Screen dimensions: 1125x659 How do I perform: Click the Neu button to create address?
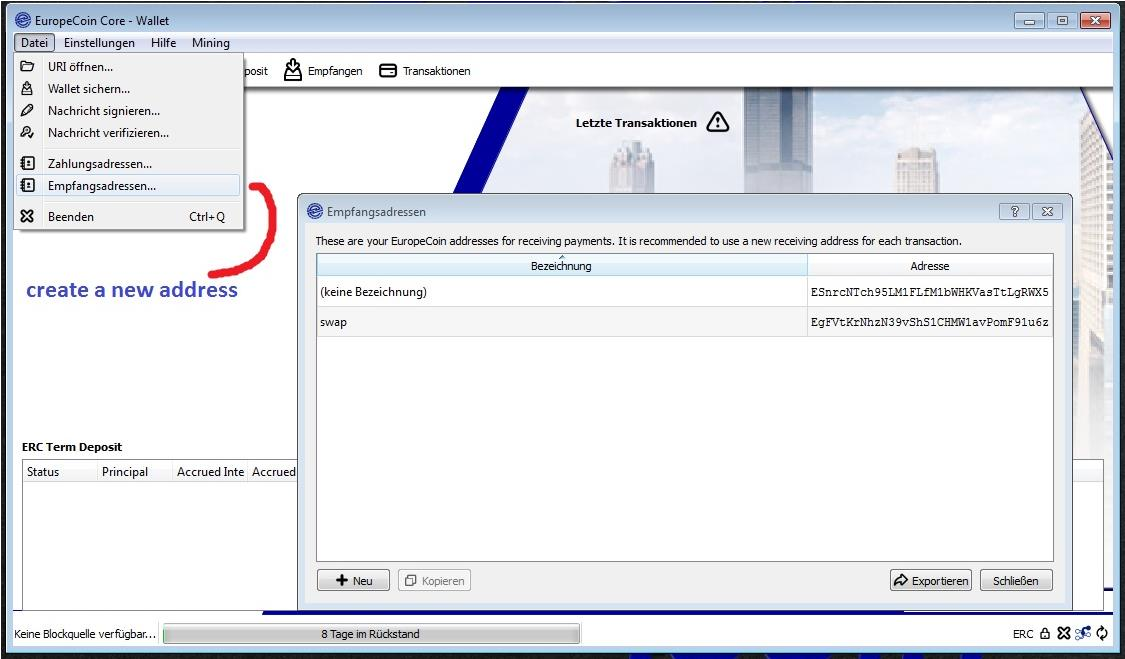(x=353, y=580)
